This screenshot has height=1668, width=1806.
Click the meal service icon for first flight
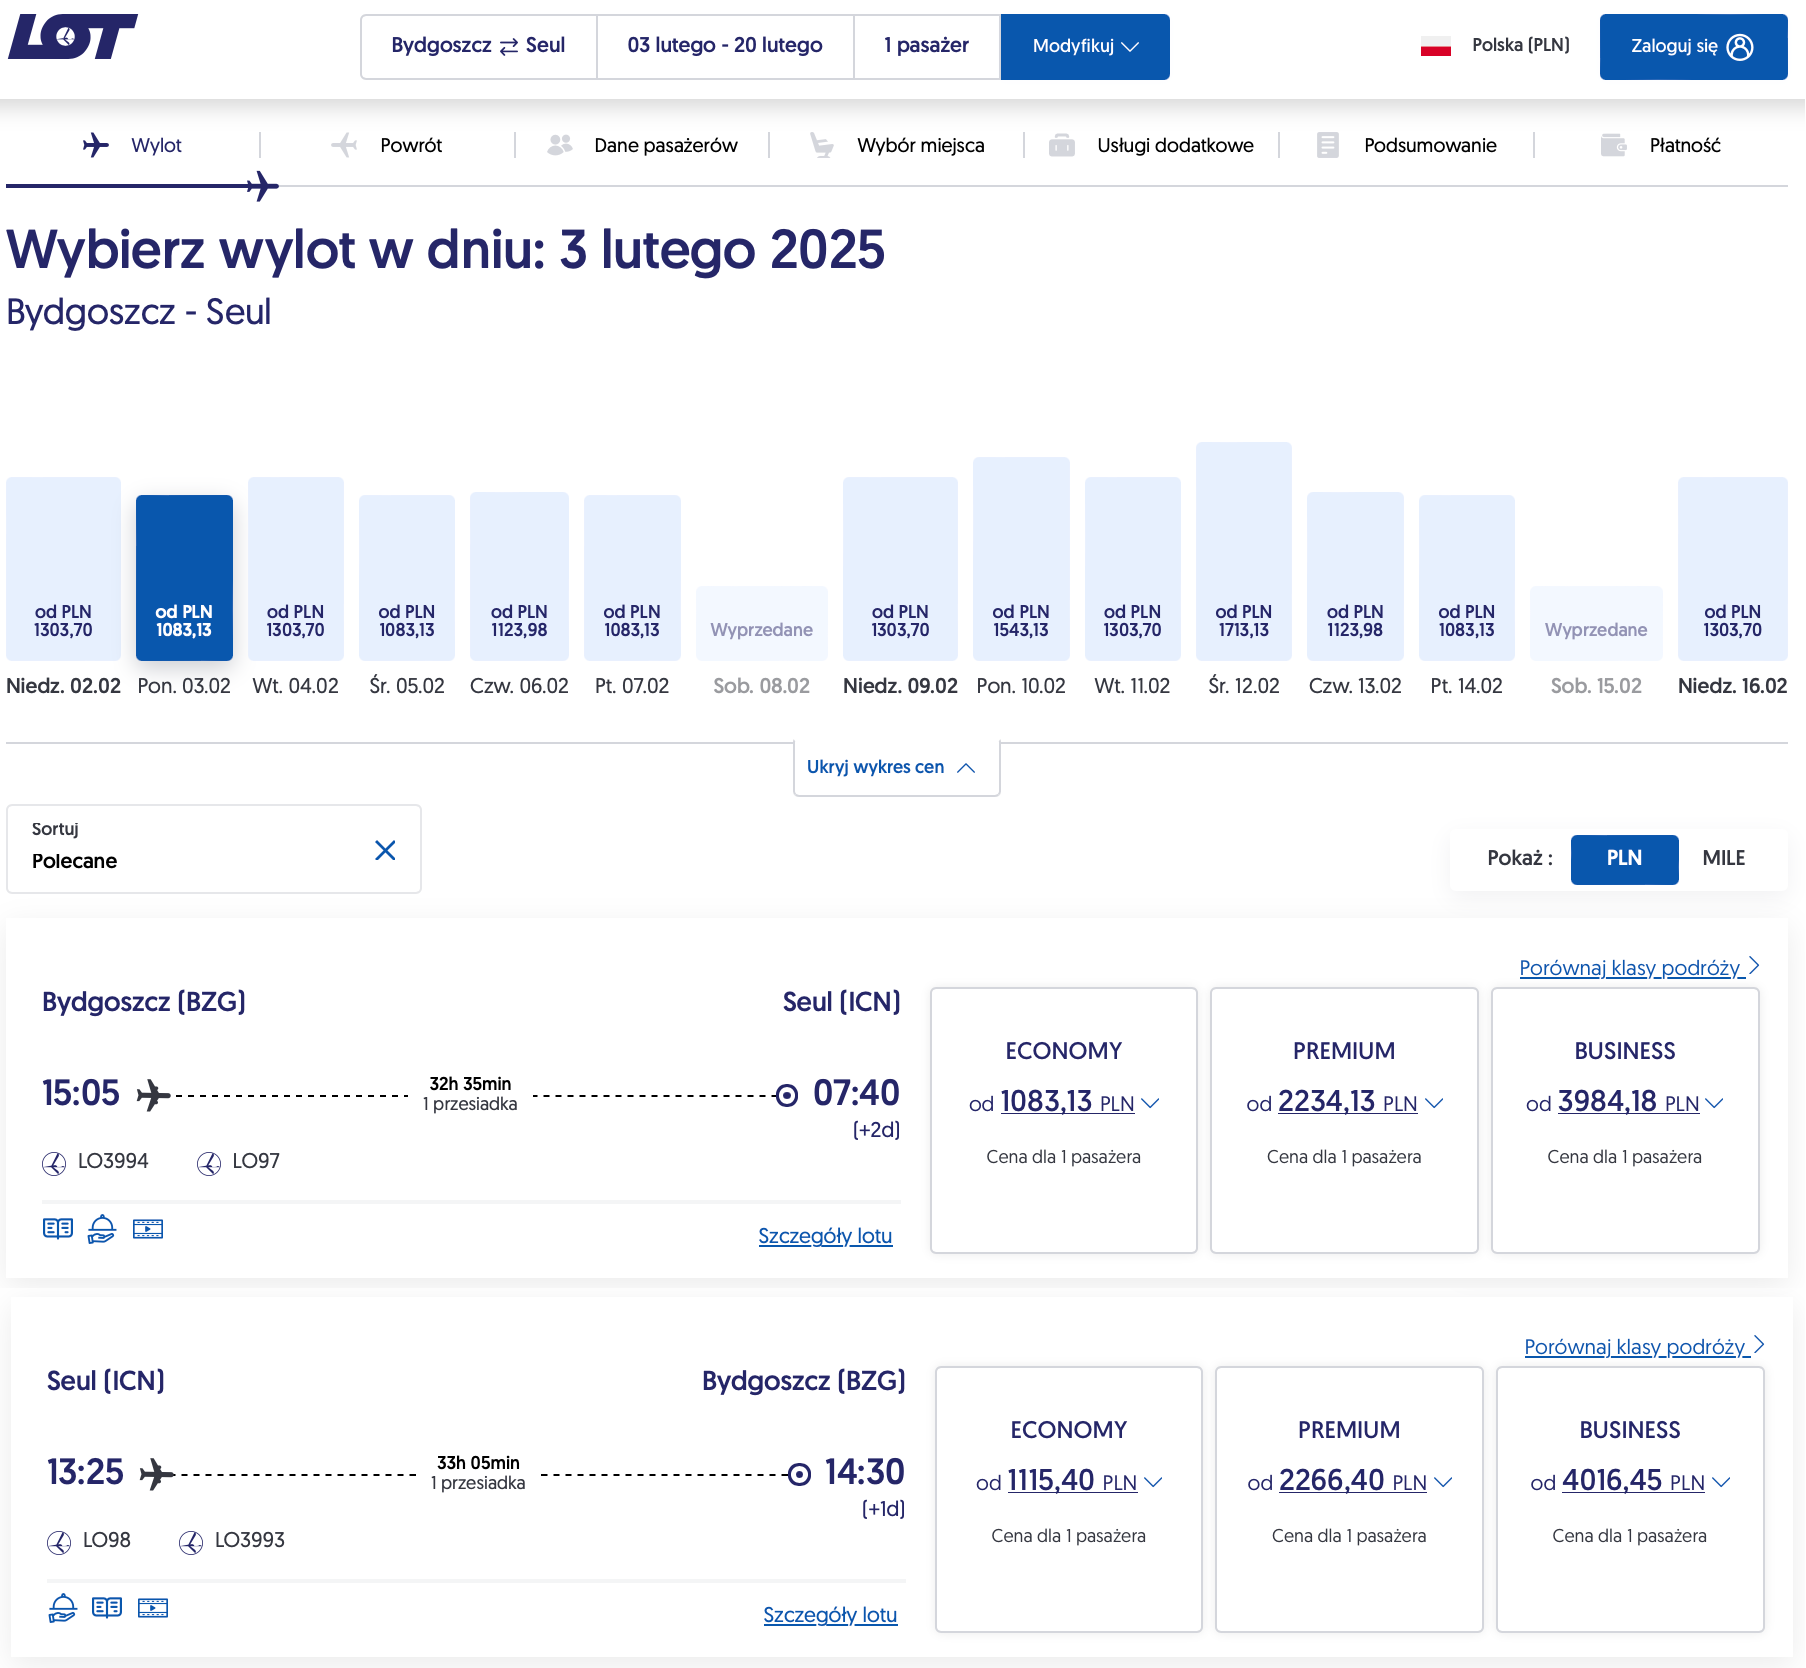tap(102, 1228)
